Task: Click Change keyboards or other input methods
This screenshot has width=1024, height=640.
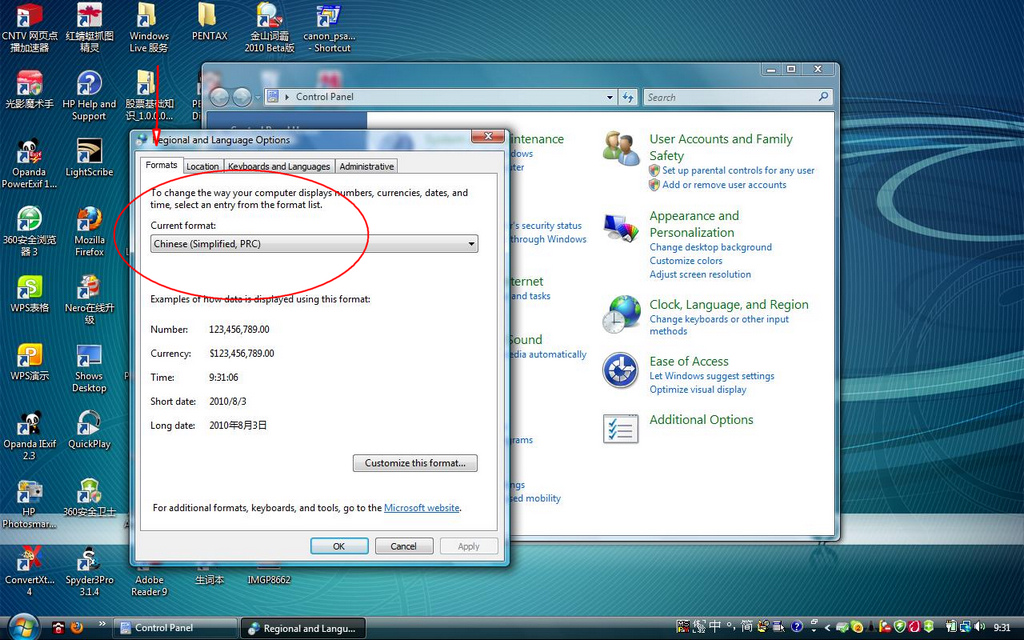Action: [719, 325]
